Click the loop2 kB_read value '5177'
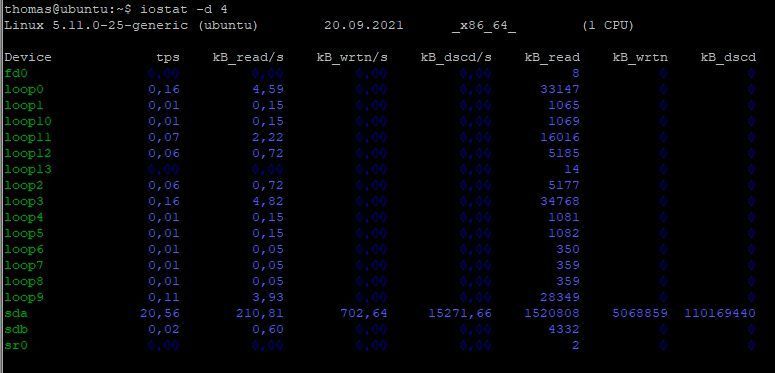Viewport: 775px width, 373px height. pyautogui.click(x=564, y=186)
